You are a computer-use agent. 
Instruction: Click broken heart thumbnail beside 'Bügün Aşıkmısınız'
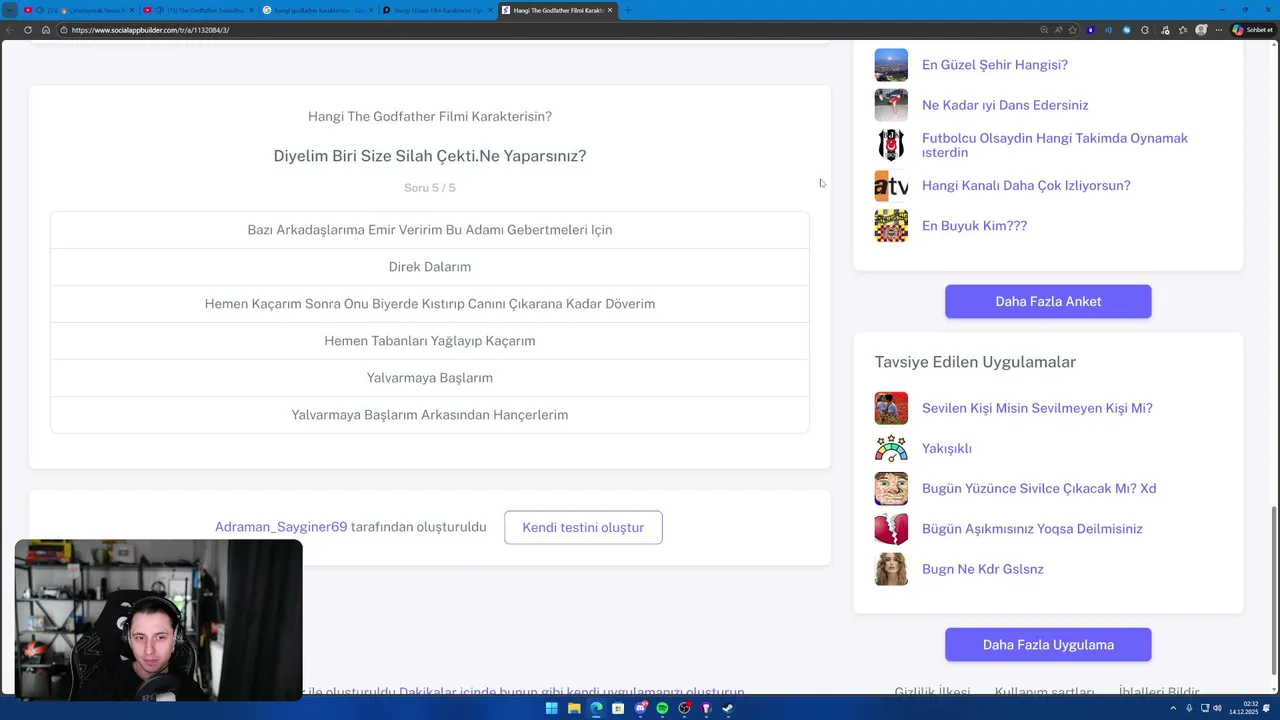[891, 529]
